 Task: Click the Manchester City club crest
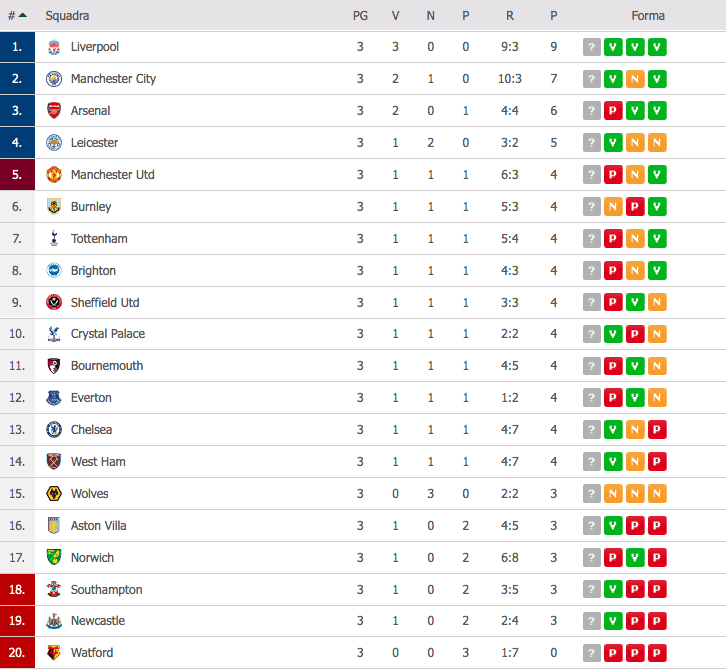click(x=54, y=79)
